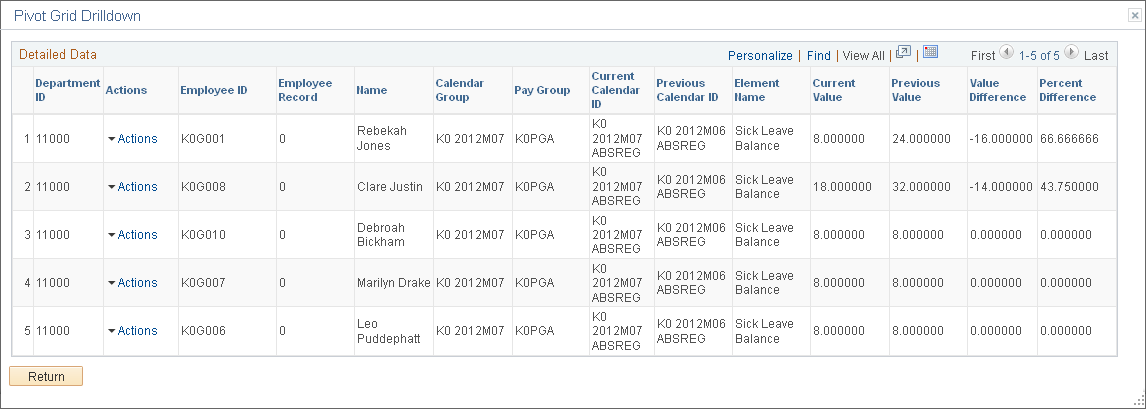The height and width of the screenshot is (409, 1146).
Task: Click the Find link
Action: 819,56
